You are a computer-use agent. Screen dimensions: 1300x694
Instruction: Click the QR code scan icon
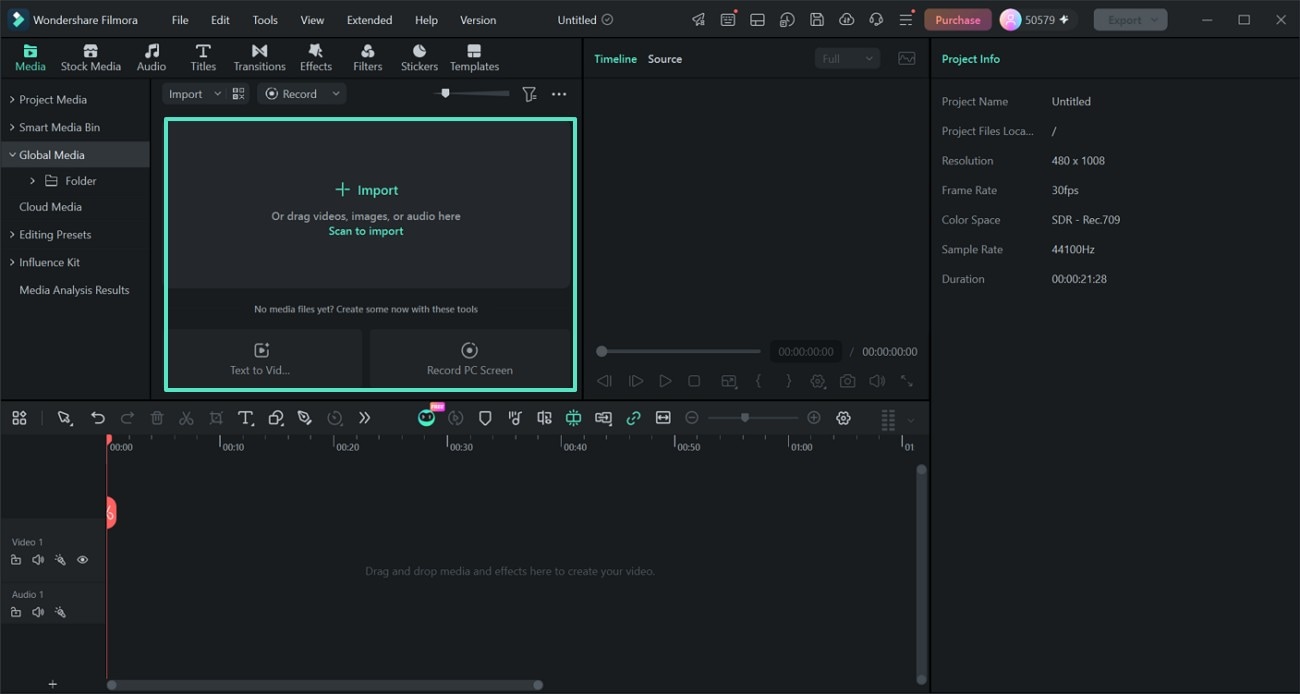pyautogui.click(x=238, y=94)
